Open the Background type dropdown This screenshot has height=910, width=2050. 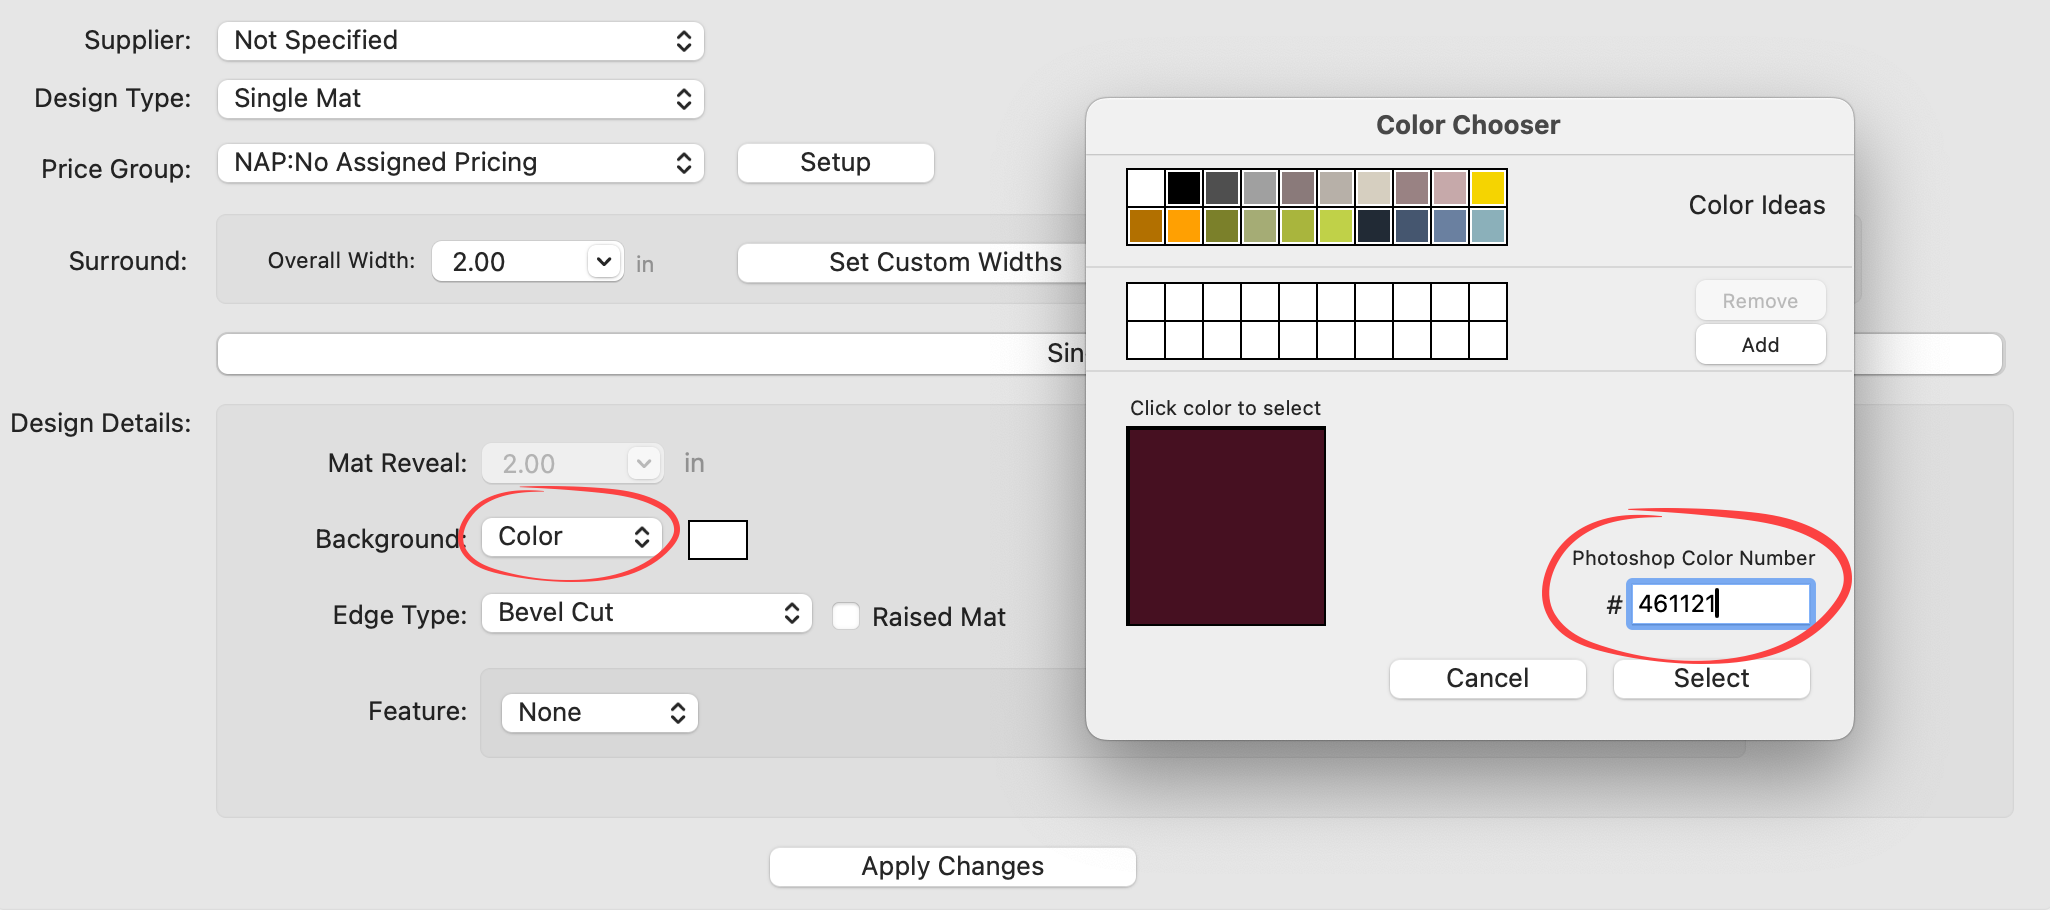(572, 537)
